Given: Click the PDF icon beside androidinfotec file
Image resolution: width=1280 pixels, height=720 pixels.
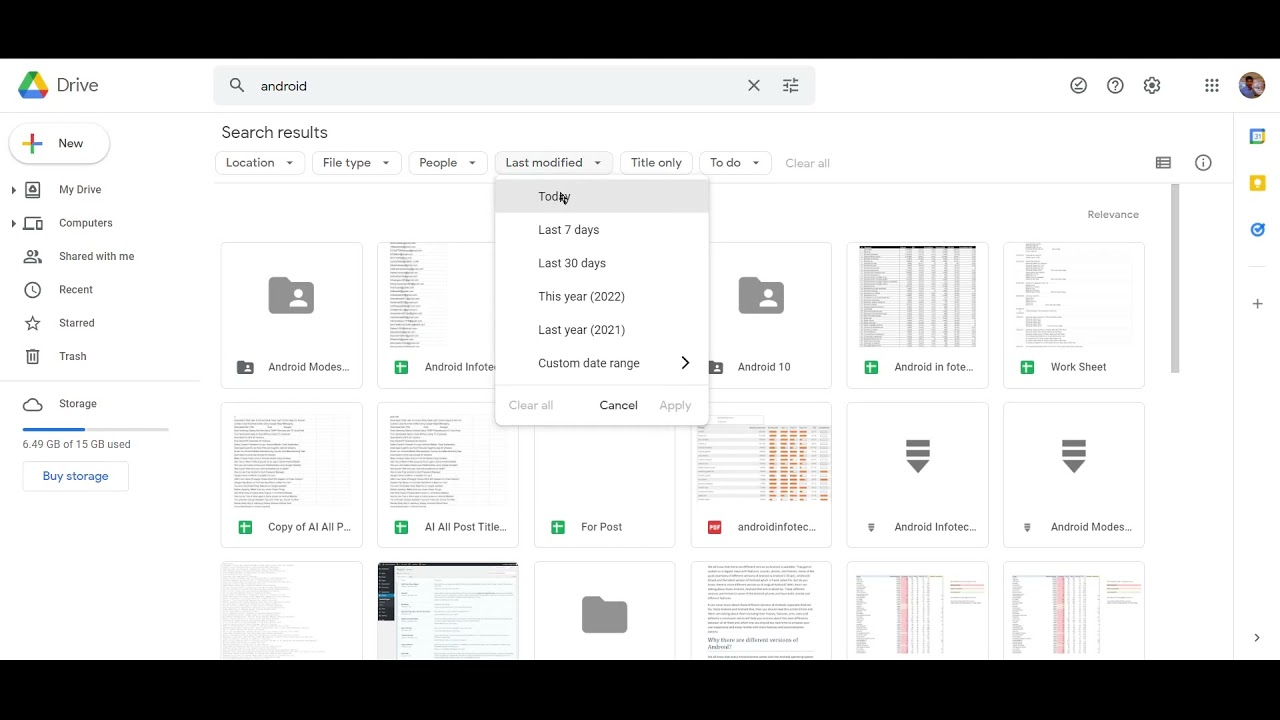Looking at the screenshot, I should coord(714,527).
